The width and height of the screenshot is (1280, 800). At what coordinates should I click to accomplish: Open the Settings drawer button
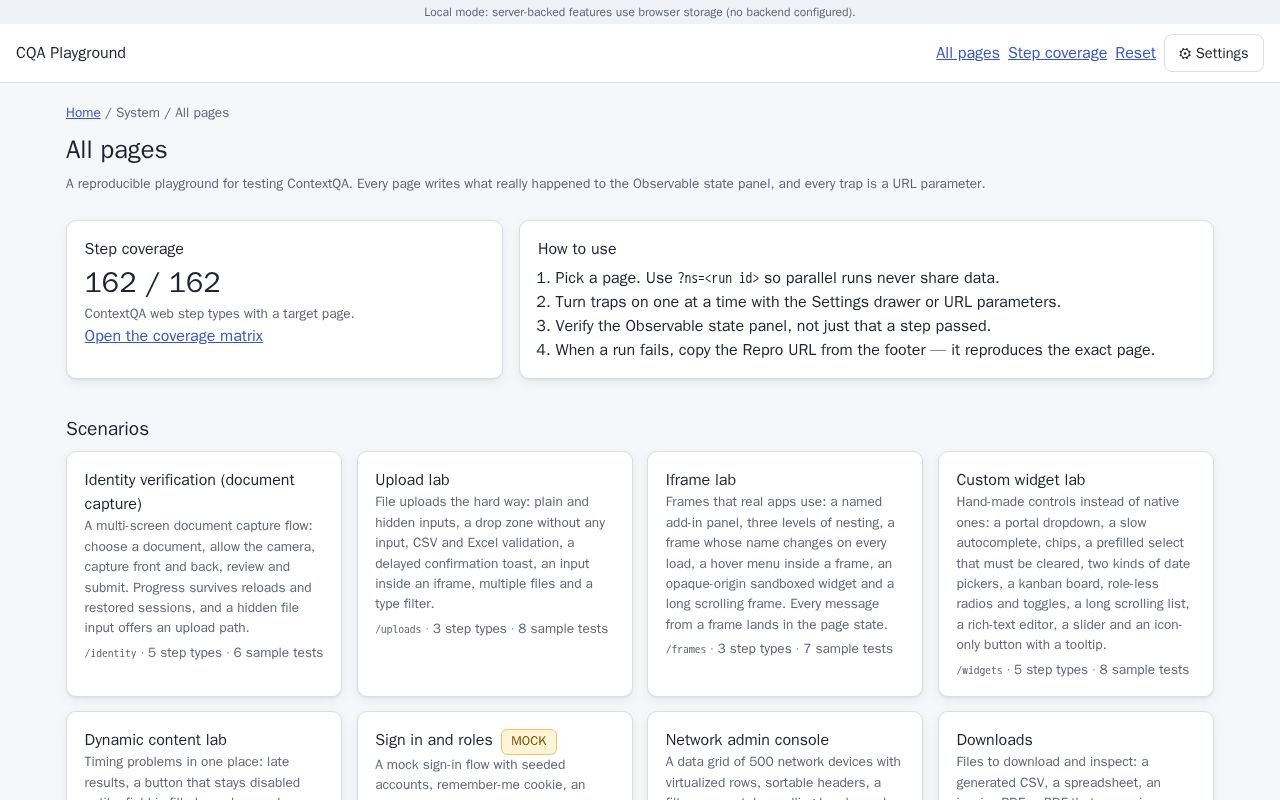pyautogui.click(x=1213, y=53)
